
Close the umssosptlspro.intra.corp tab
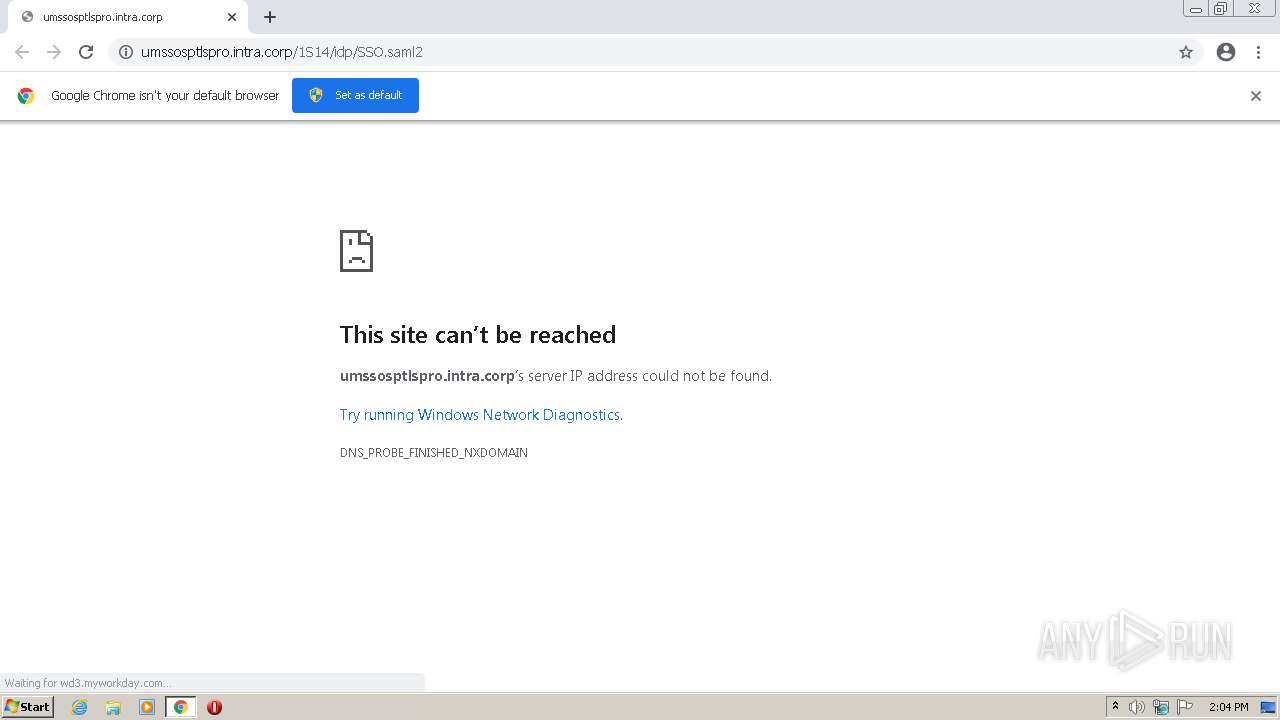click(232, 17)
